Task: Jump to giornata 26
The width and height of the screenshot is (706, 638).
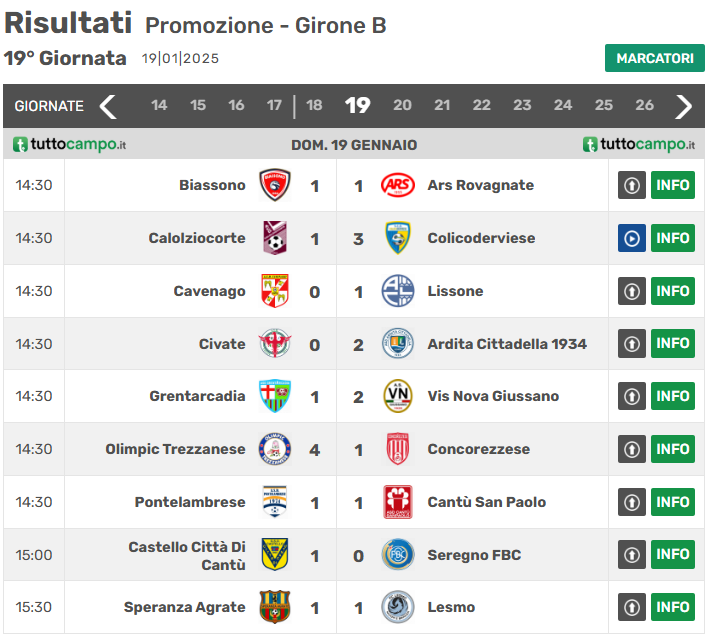Action: [x=645, y=106]
